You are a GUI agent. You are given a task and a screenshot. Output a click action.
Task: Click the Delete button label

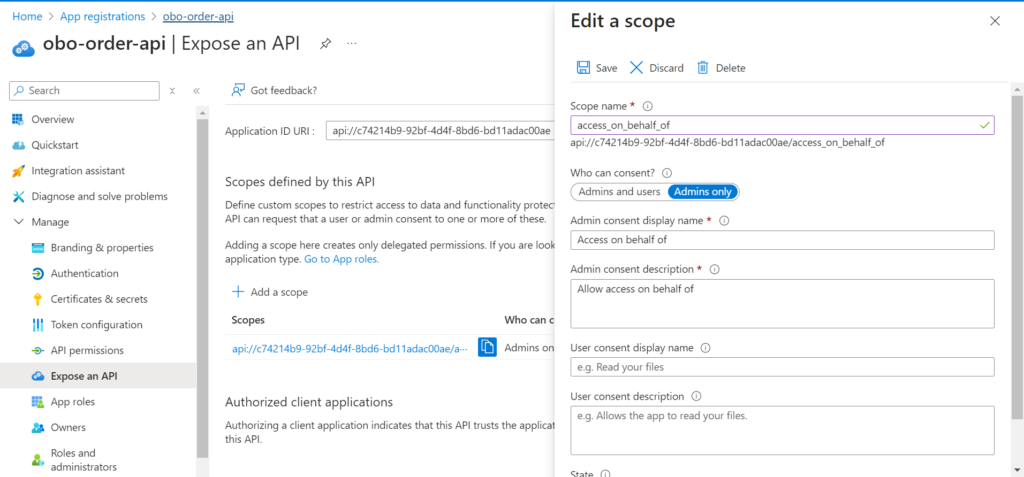click(730, 68)
